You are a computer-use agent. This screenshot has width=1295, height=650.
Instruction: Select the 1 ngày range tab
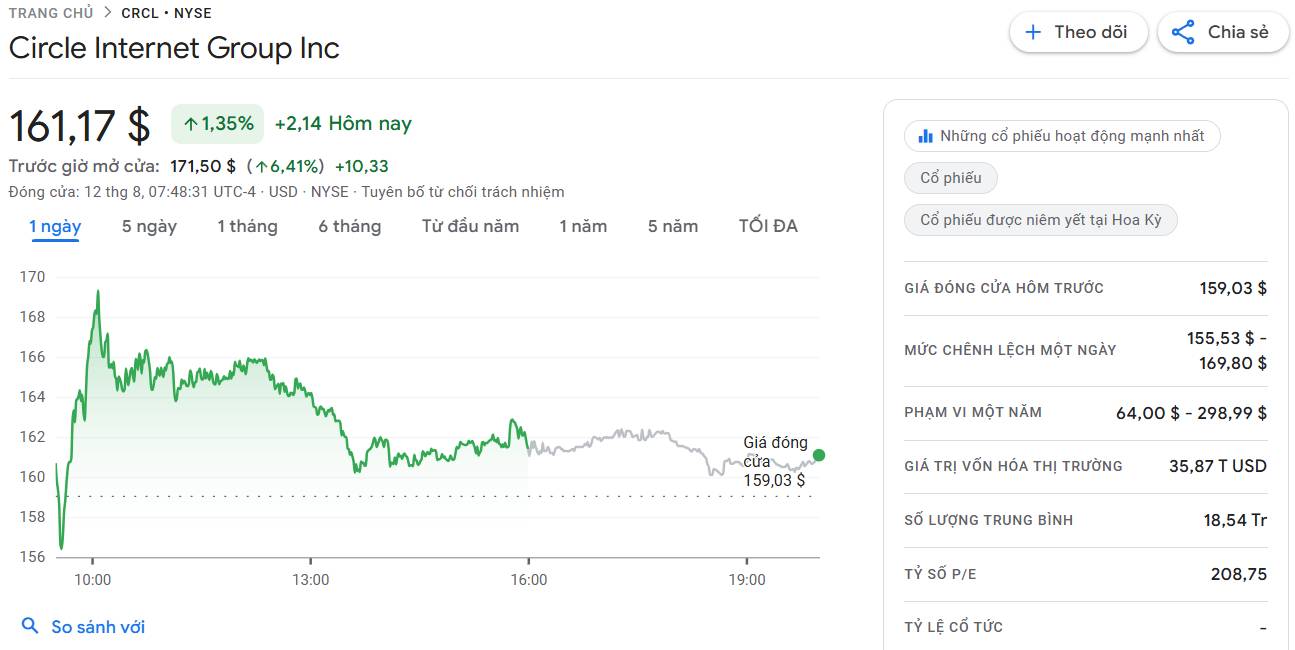click(55, 226)
